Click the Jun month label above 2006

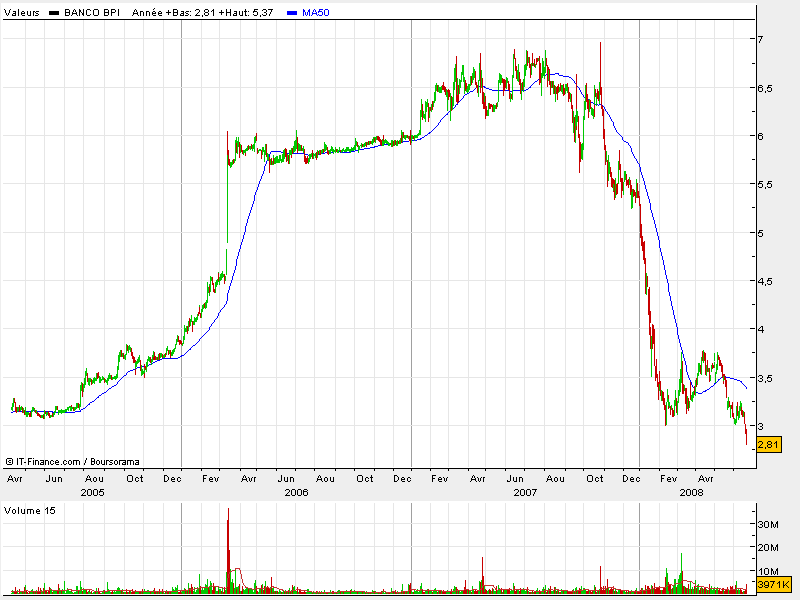pos(286,479)
